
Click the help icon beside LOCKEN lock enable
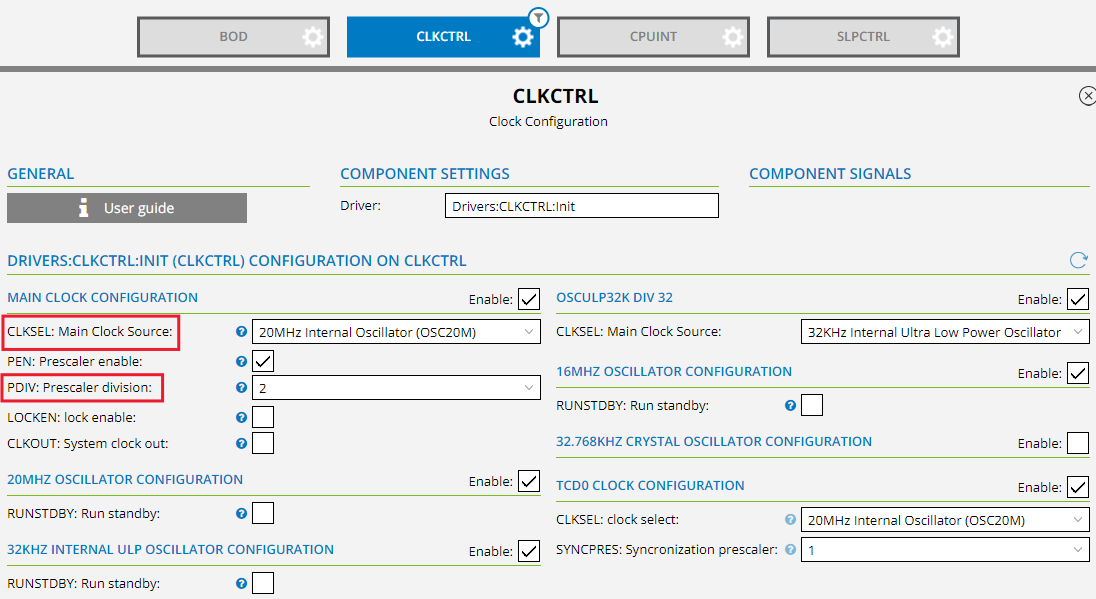[x=240, y=417]
